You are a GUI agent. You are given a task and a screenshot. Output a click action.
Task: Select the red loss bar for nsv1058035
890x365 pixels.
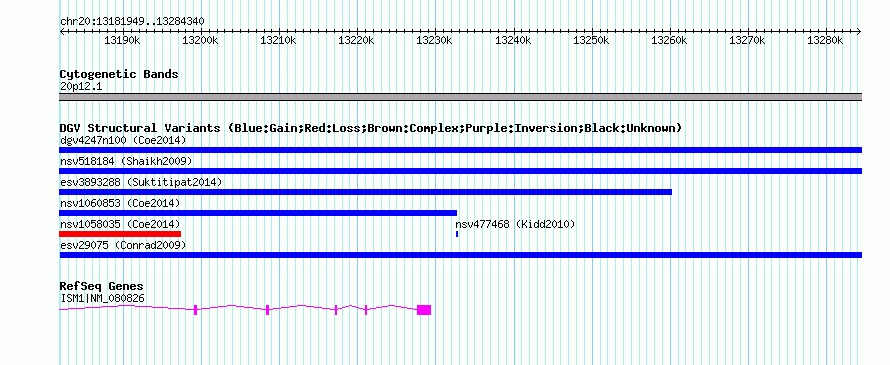[120, 234]
